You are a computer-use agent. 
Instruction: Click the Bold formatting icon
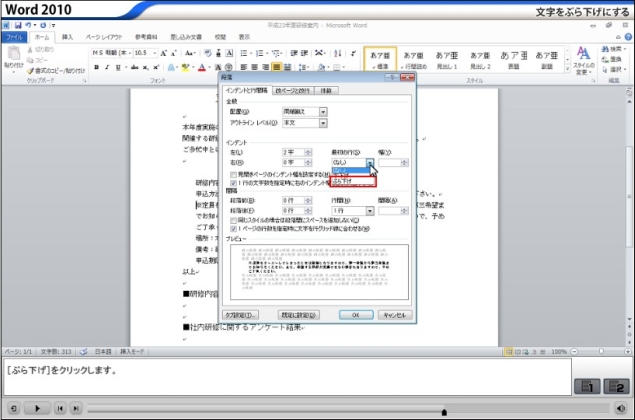coord(96,67)
